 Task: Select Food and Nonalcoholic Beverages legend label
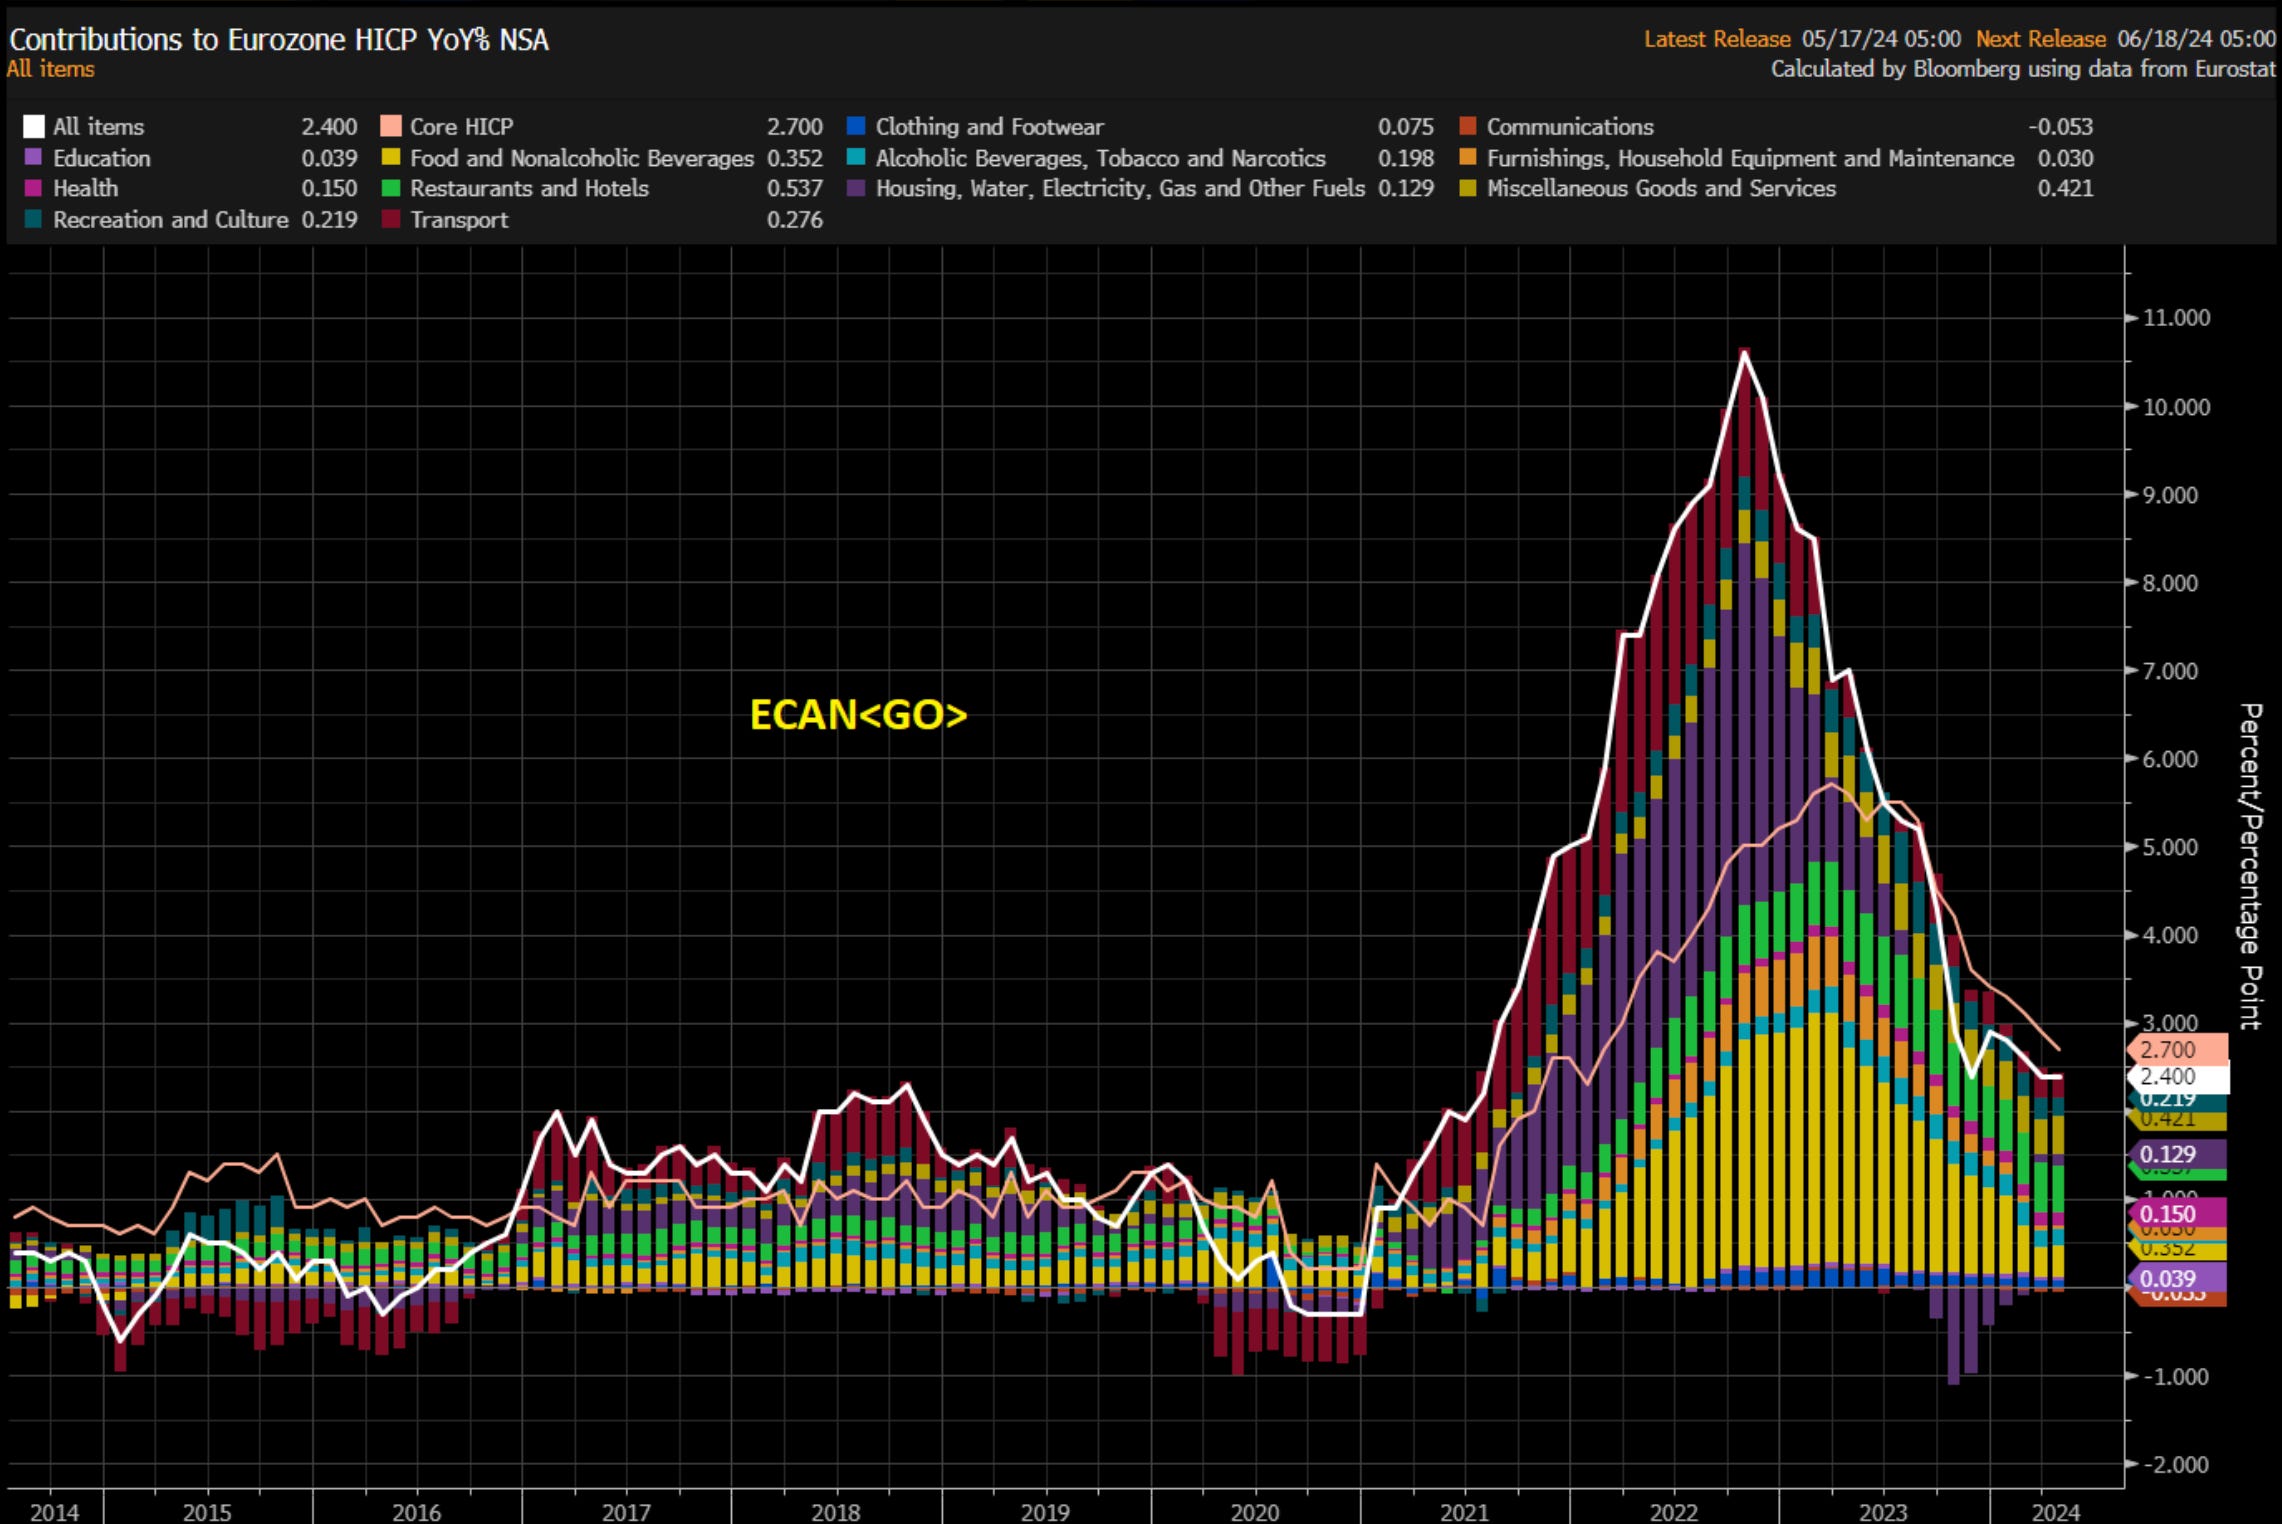tap(581, 158)
